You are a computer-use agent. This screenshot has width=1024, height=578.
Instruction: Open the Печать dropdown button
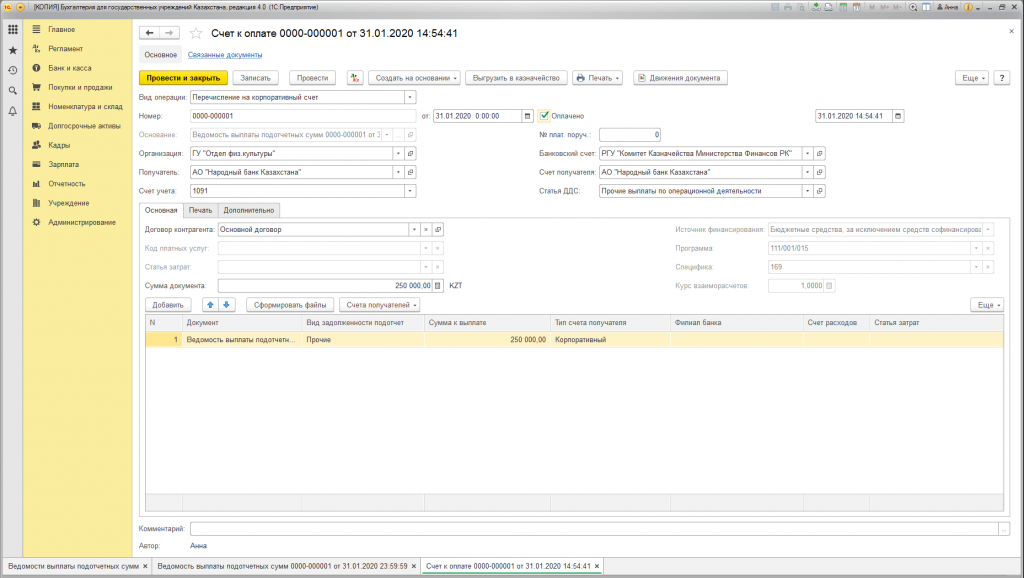pyautogui.click(x=597, y=77)
